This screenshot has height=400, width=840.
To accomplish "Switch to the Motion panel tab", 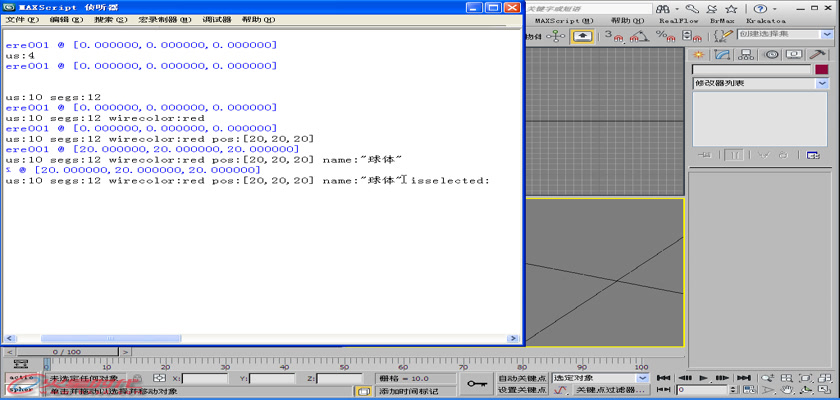I will pos(771,54).
